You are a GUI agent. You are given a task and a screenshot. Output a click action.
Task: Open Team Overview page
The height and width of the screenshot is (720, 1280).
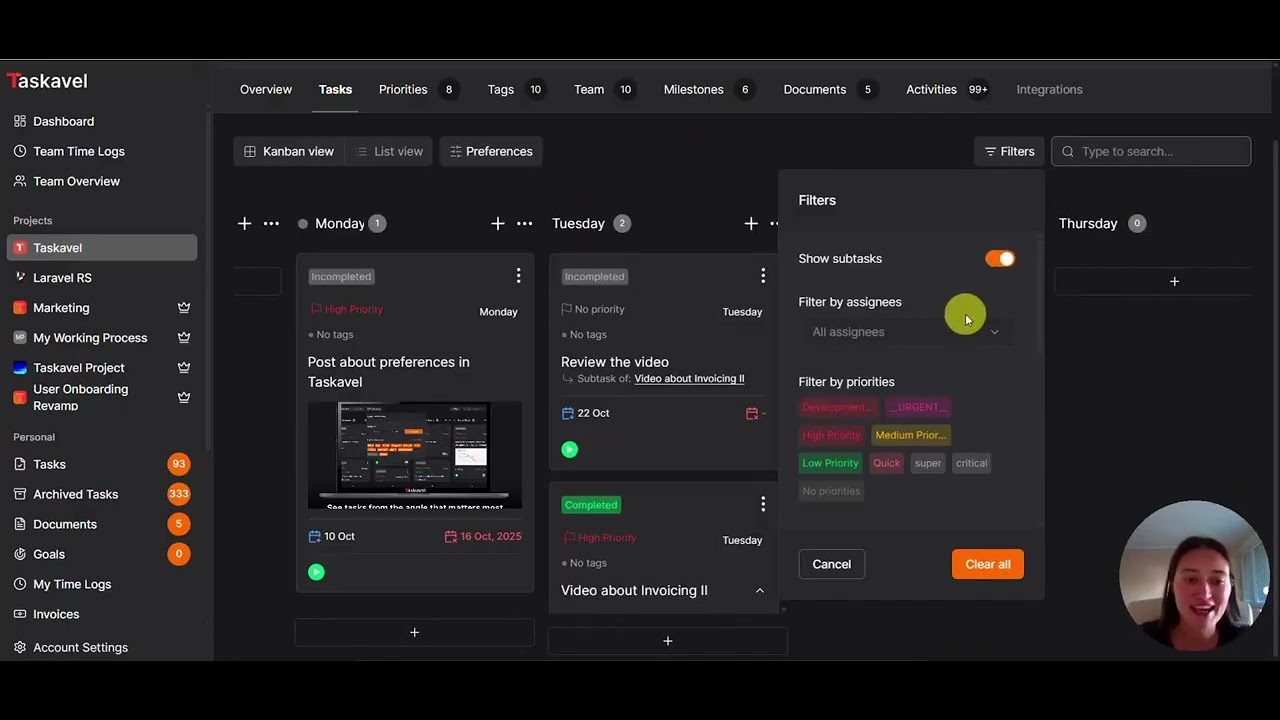(x=76, y=181)
